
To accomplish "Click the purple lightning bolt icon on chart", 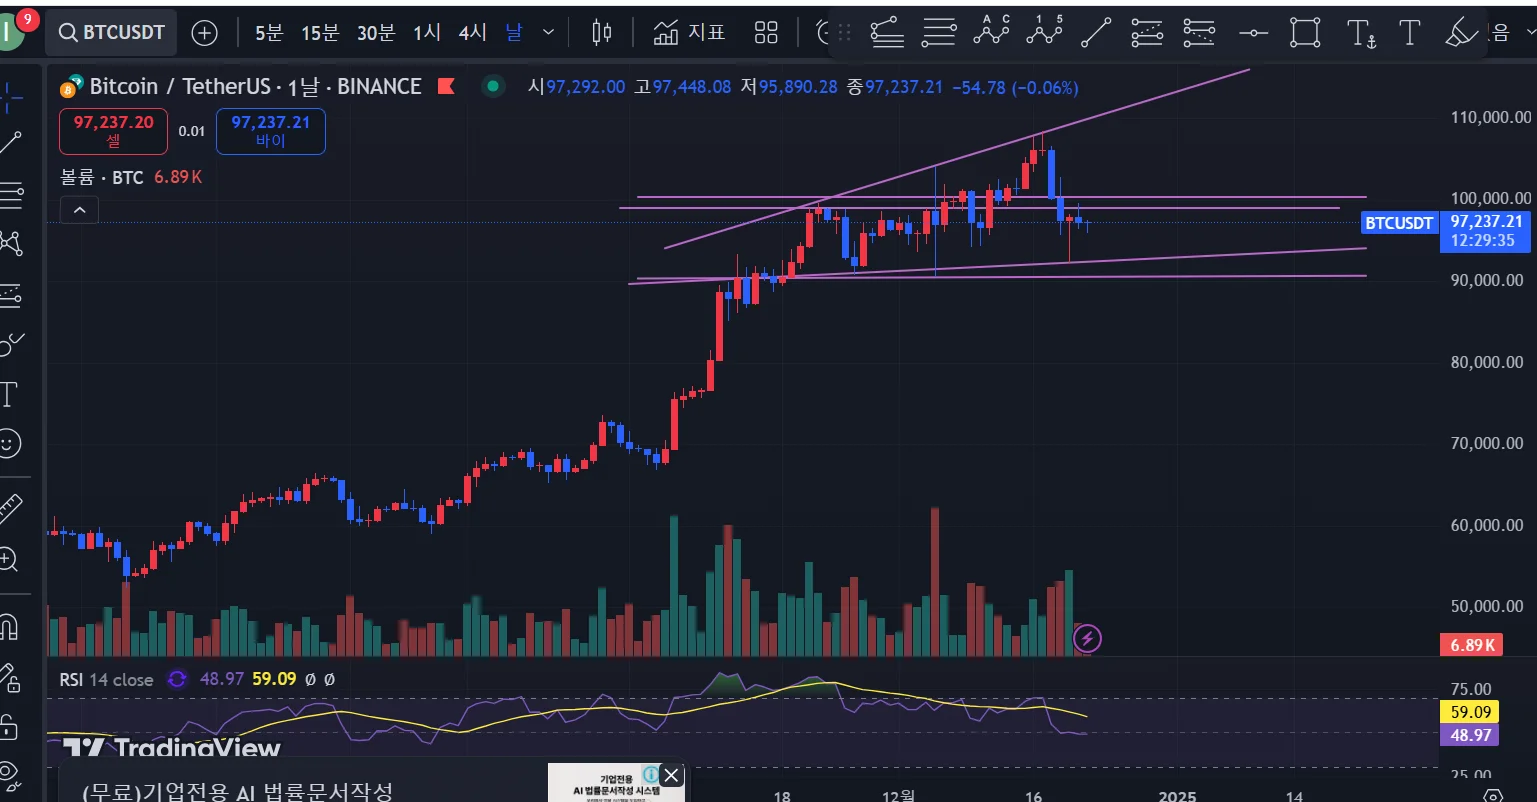I will (x=1088, y=638).
